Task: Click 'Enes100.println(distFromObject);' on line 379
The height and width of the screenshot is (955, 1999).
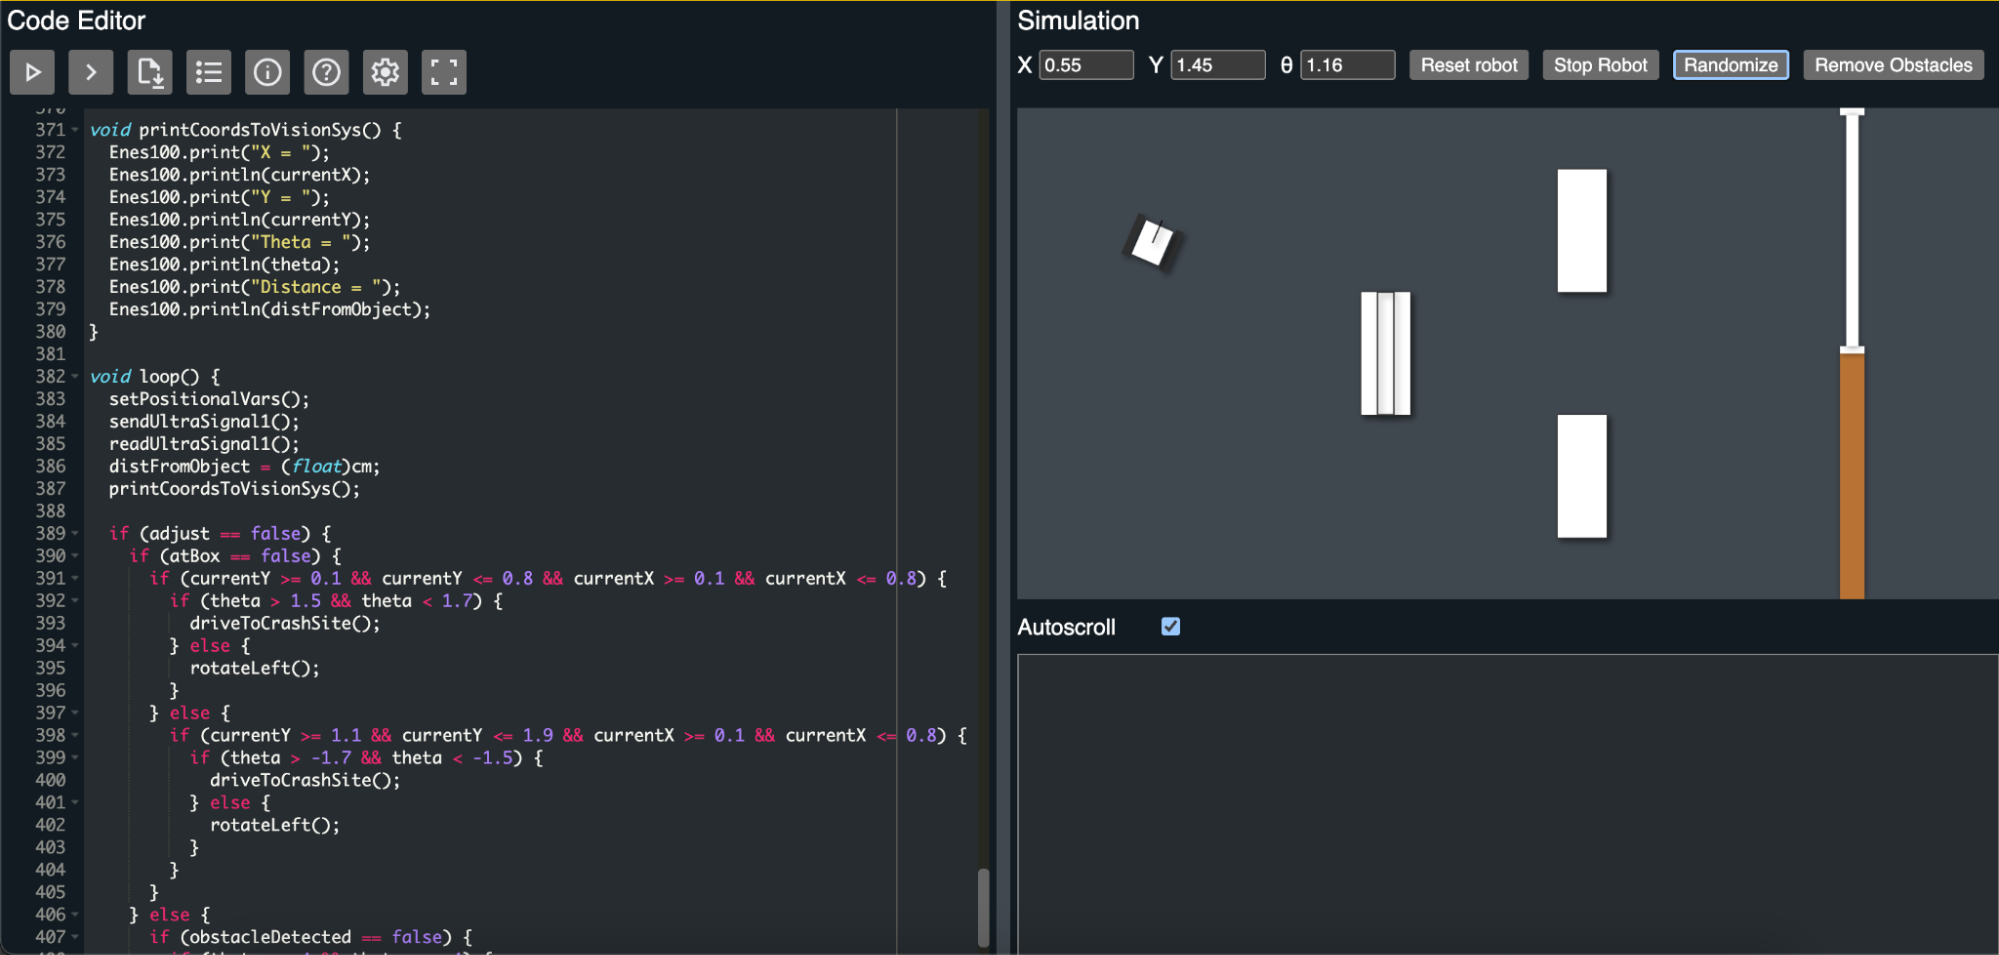Action: point(270,309)
